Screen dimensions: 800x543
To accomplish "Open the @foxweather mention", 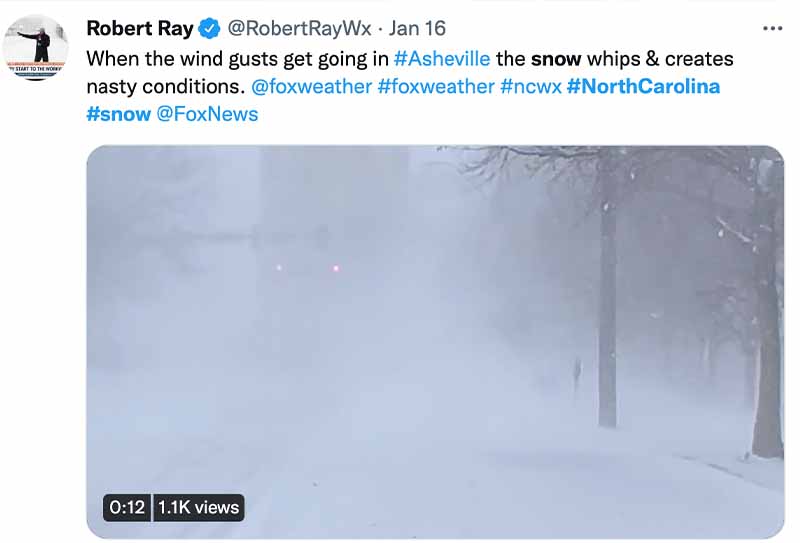I will coord(312,87).
